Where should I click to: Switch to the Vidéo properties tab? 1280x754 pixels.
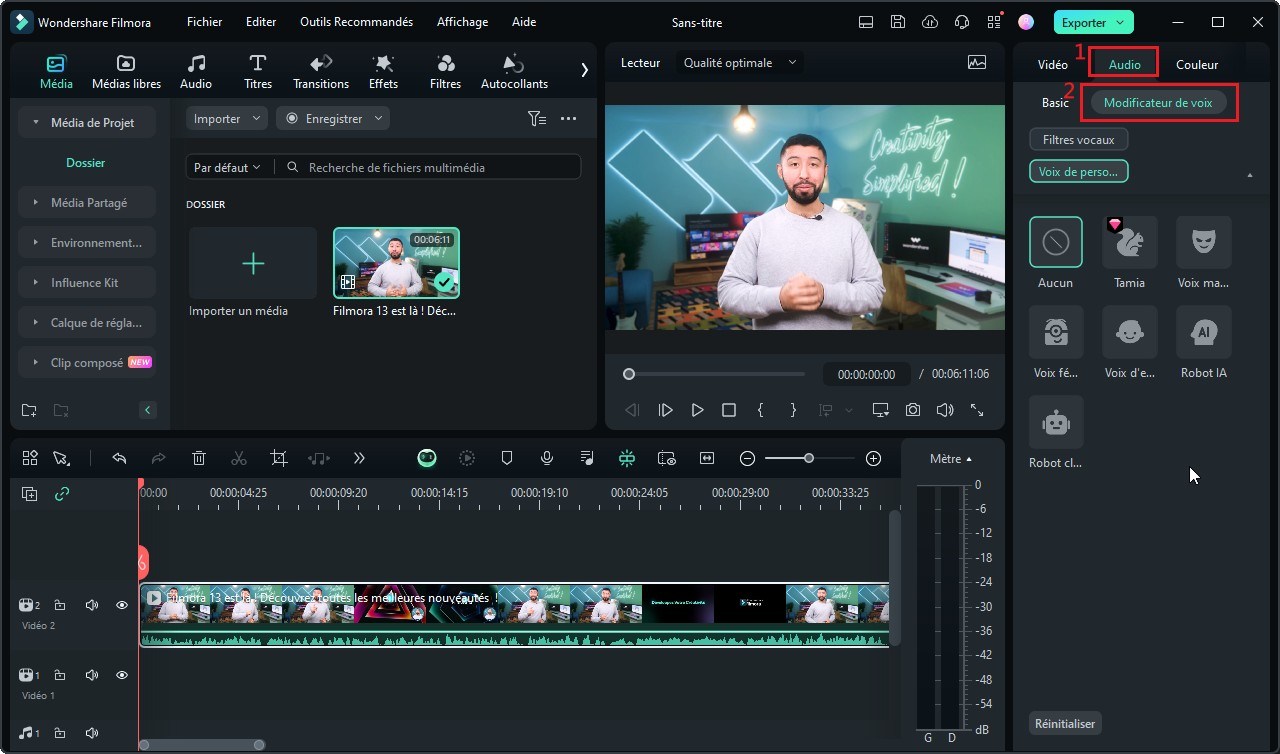pos(1053,65)
